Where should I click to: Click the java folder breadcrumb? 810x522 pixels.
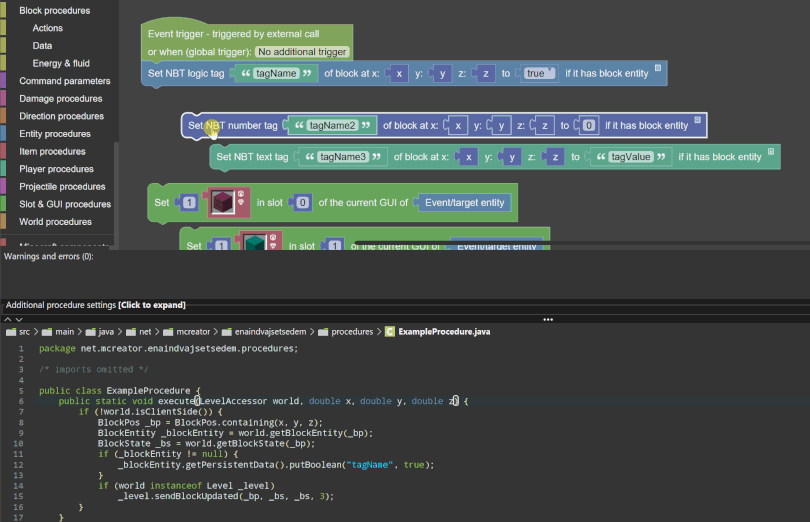pos(100,332)
